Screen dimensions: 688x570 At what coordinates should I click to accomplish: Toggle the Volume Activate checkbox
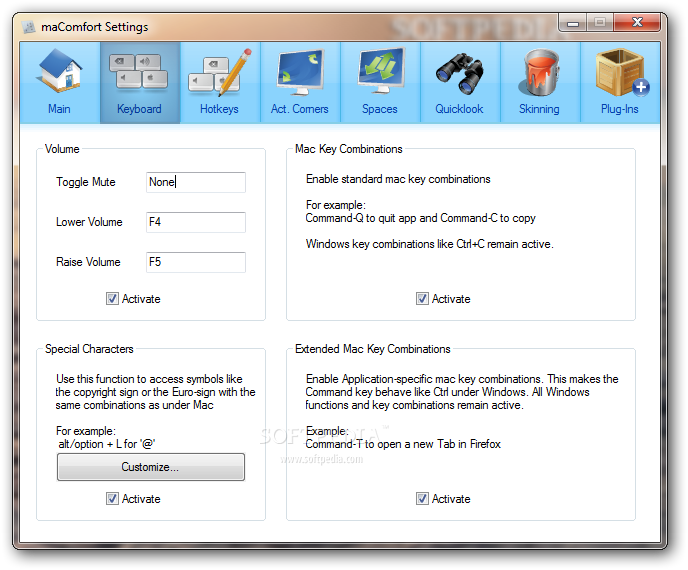[112, 299]
